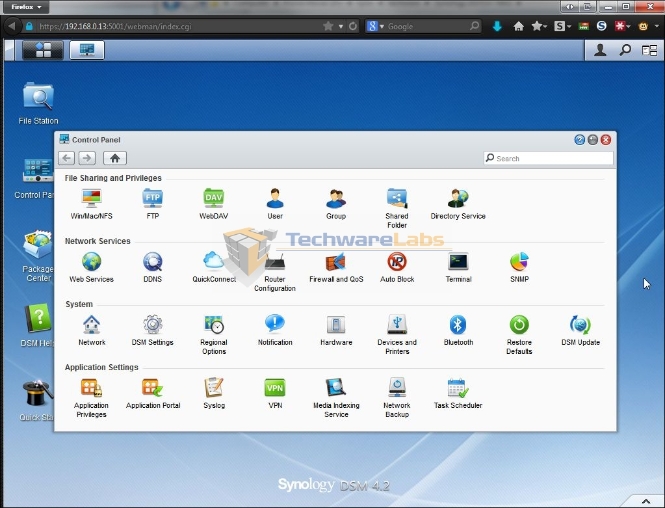
Task: Open the User management icon
Action: (x=275, y=204)
